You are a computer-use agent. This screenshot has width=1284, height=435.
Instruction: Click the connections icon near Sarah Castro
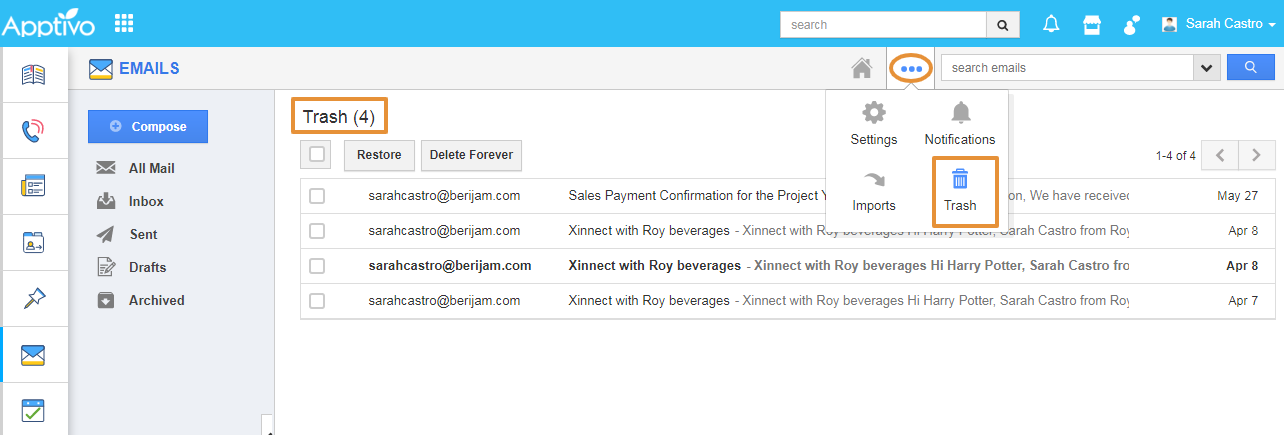coord(1132,24)
